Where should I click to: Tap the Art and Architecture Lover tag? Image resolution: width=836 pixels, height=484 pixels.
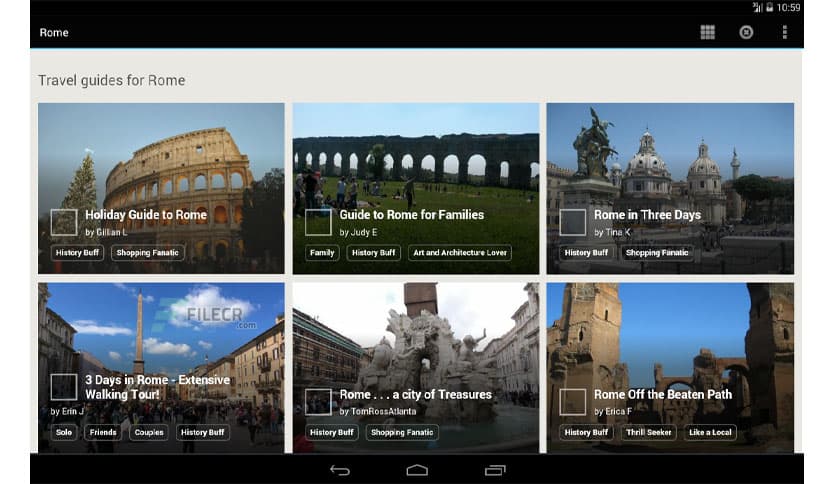pyautogui.click(x=461, y=253)
